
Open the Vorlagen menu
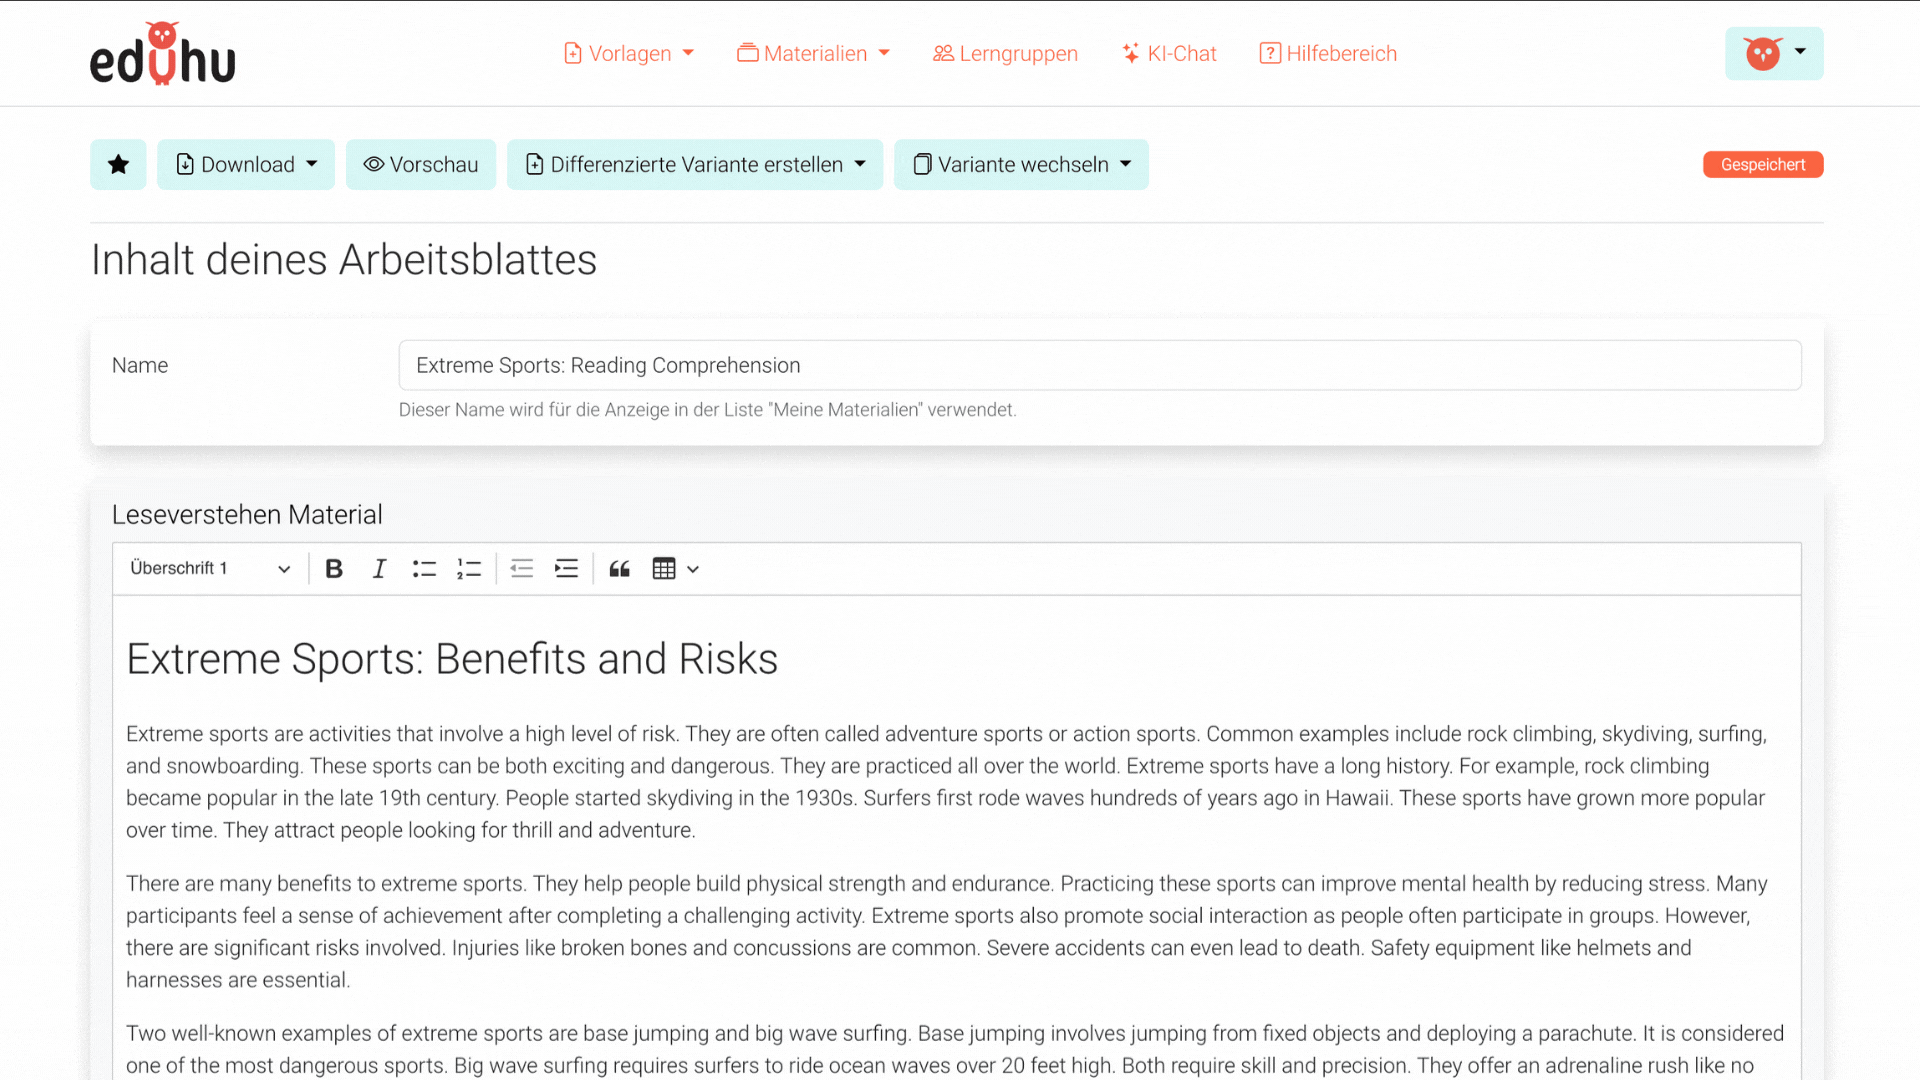click(x=629, y=54)
